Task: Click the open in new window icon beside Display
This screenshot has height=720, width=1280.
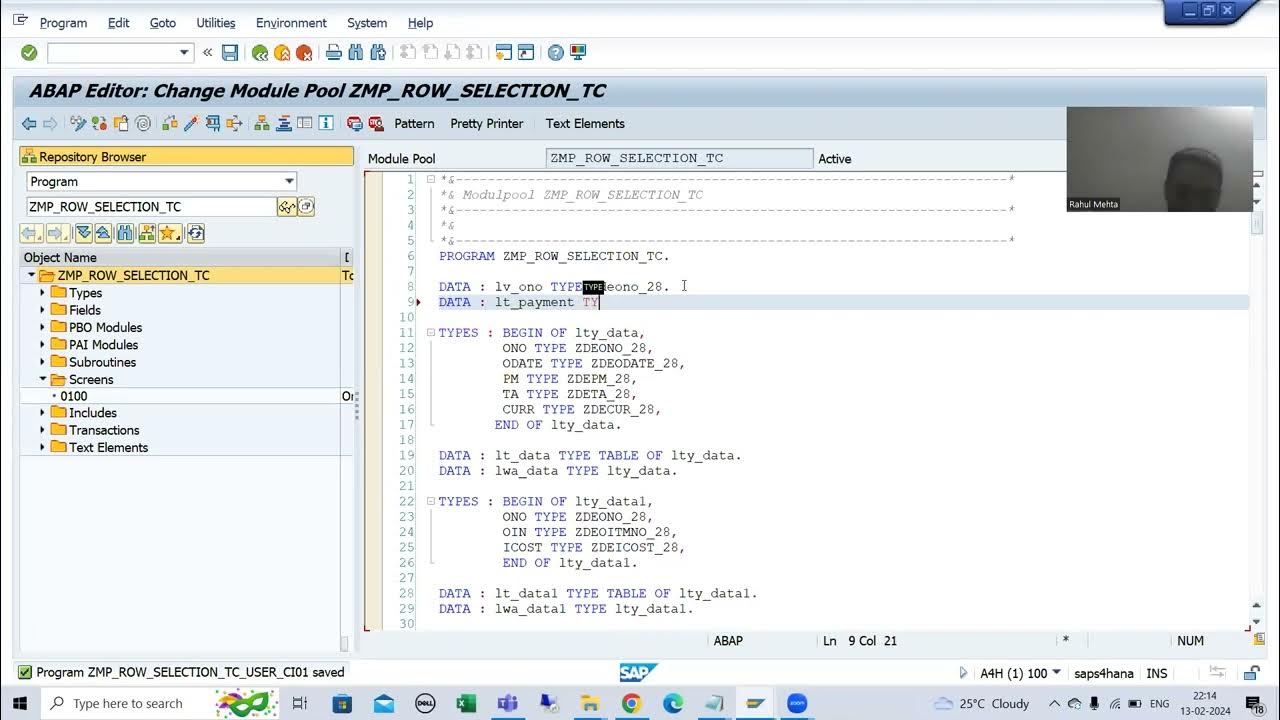Action: (x=306, y=206)
